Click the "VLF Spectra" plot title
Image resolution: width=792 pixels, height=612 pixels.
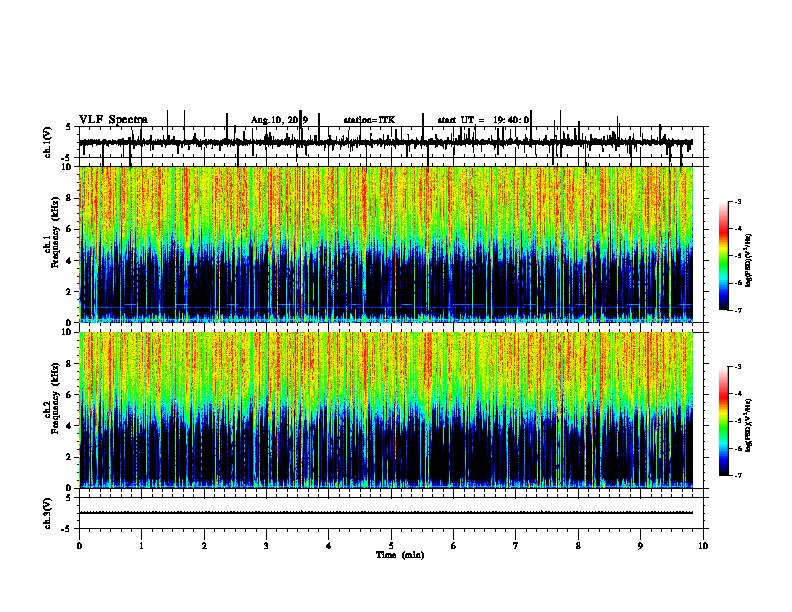pos(113,120)
